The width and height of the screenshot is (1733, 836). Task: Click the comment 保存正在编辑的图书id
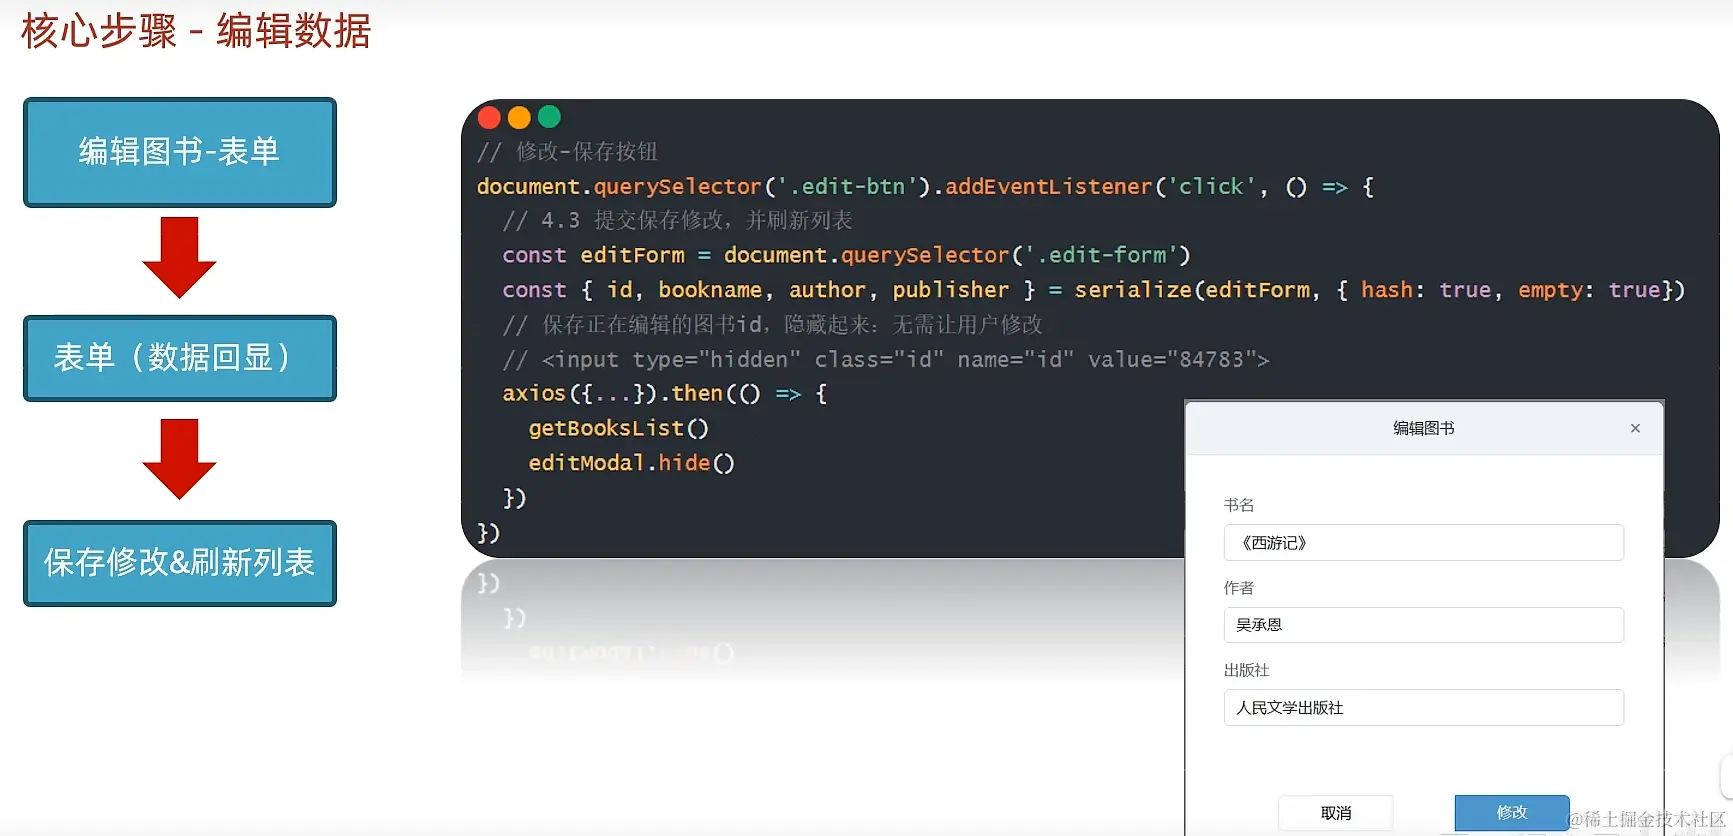[x=772, y=325]
